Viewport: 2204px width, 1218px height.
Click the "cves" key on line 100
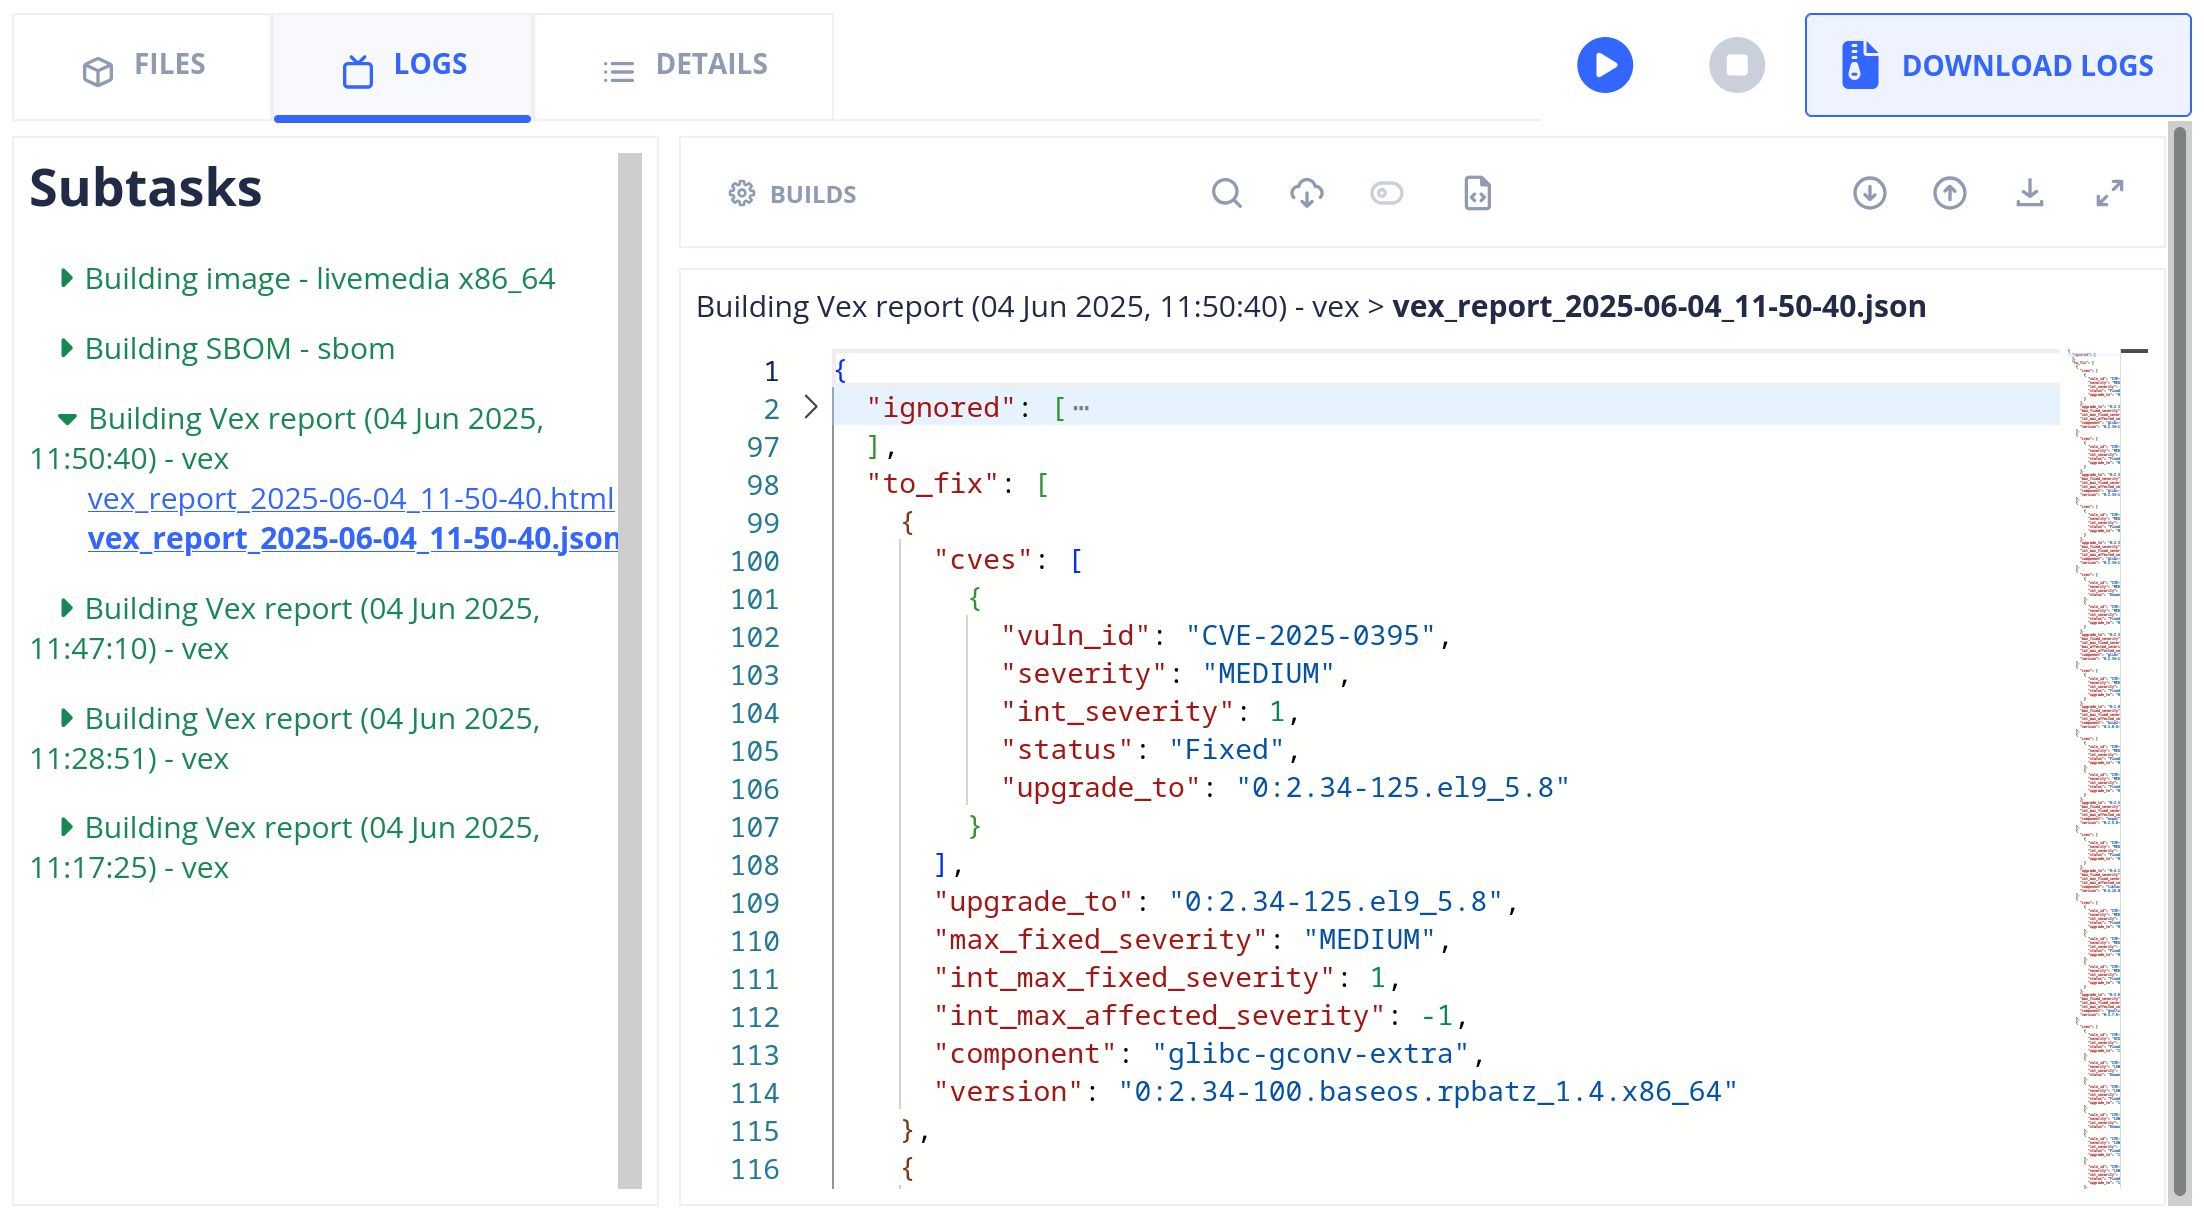click(983, 560)
